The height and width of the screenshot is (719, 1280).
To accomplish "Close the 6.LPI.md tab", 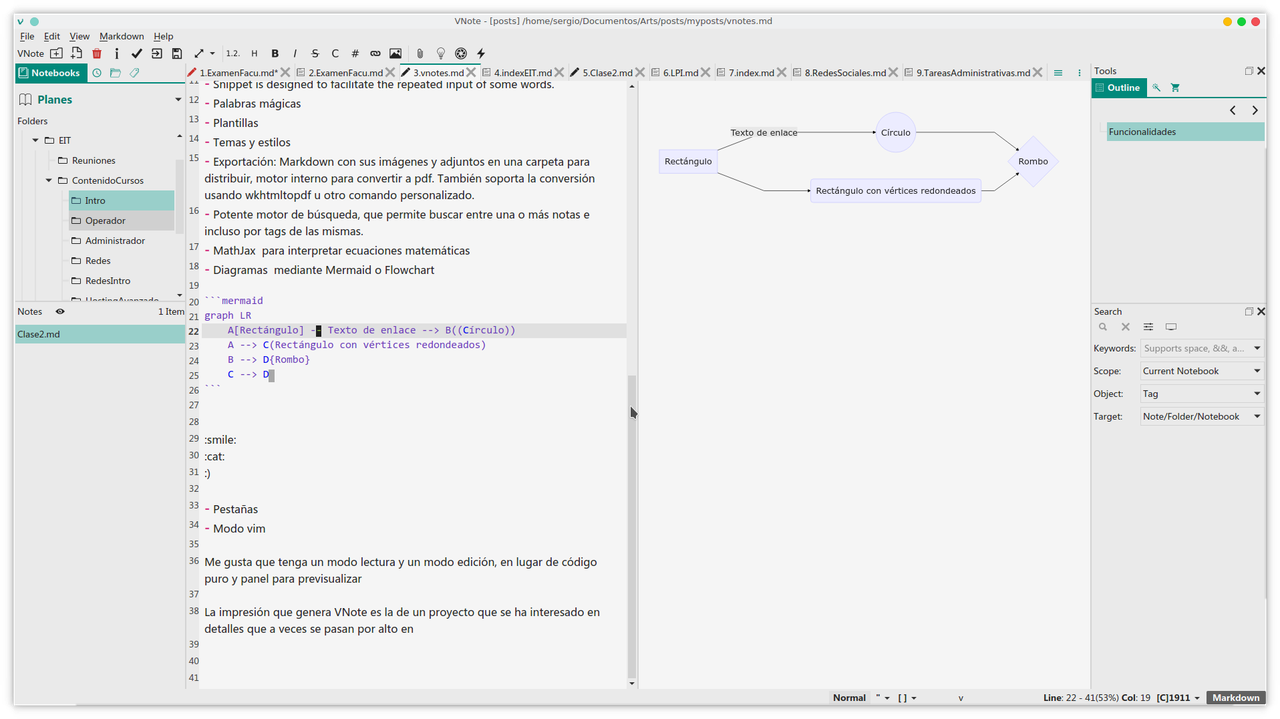I will pos(706,72).
